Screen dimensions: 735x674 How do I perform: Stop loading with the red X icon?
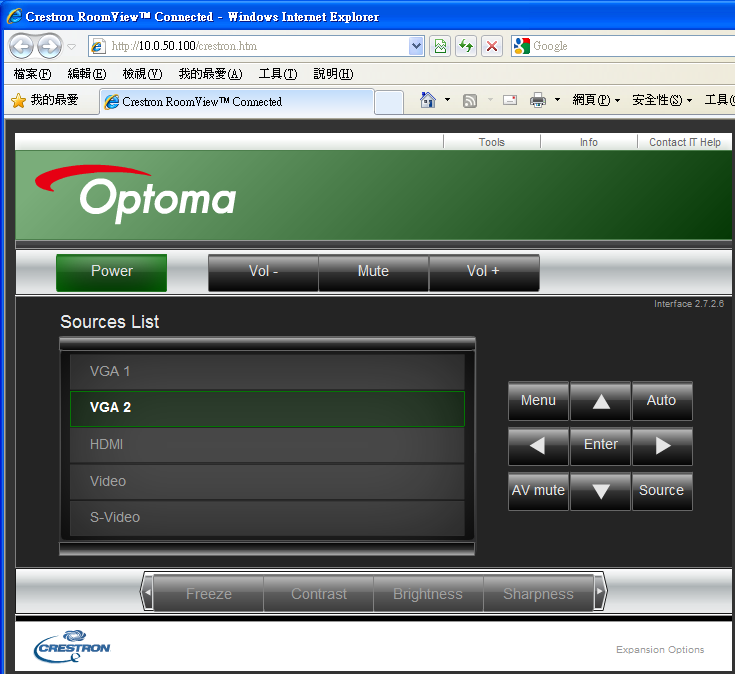(492, 46)
